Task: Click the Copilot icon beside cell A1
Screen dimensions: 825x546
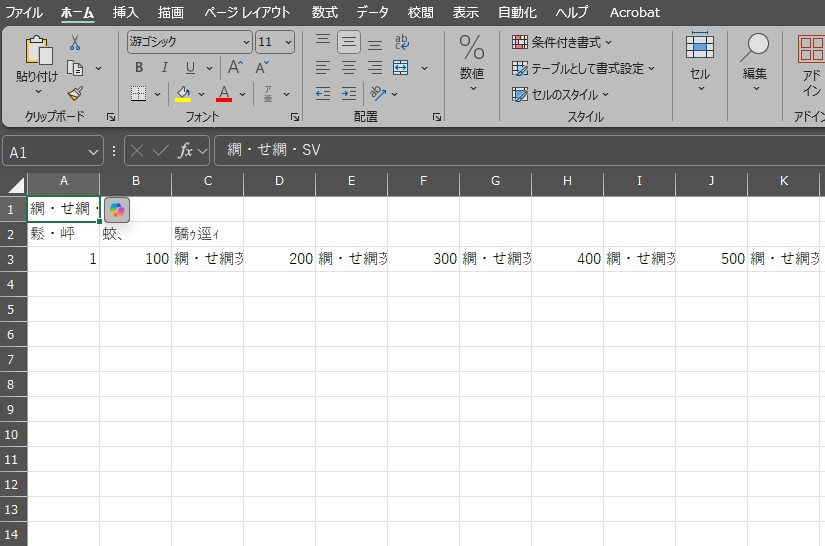Action: pyautogui.click(x=117, y=210)
